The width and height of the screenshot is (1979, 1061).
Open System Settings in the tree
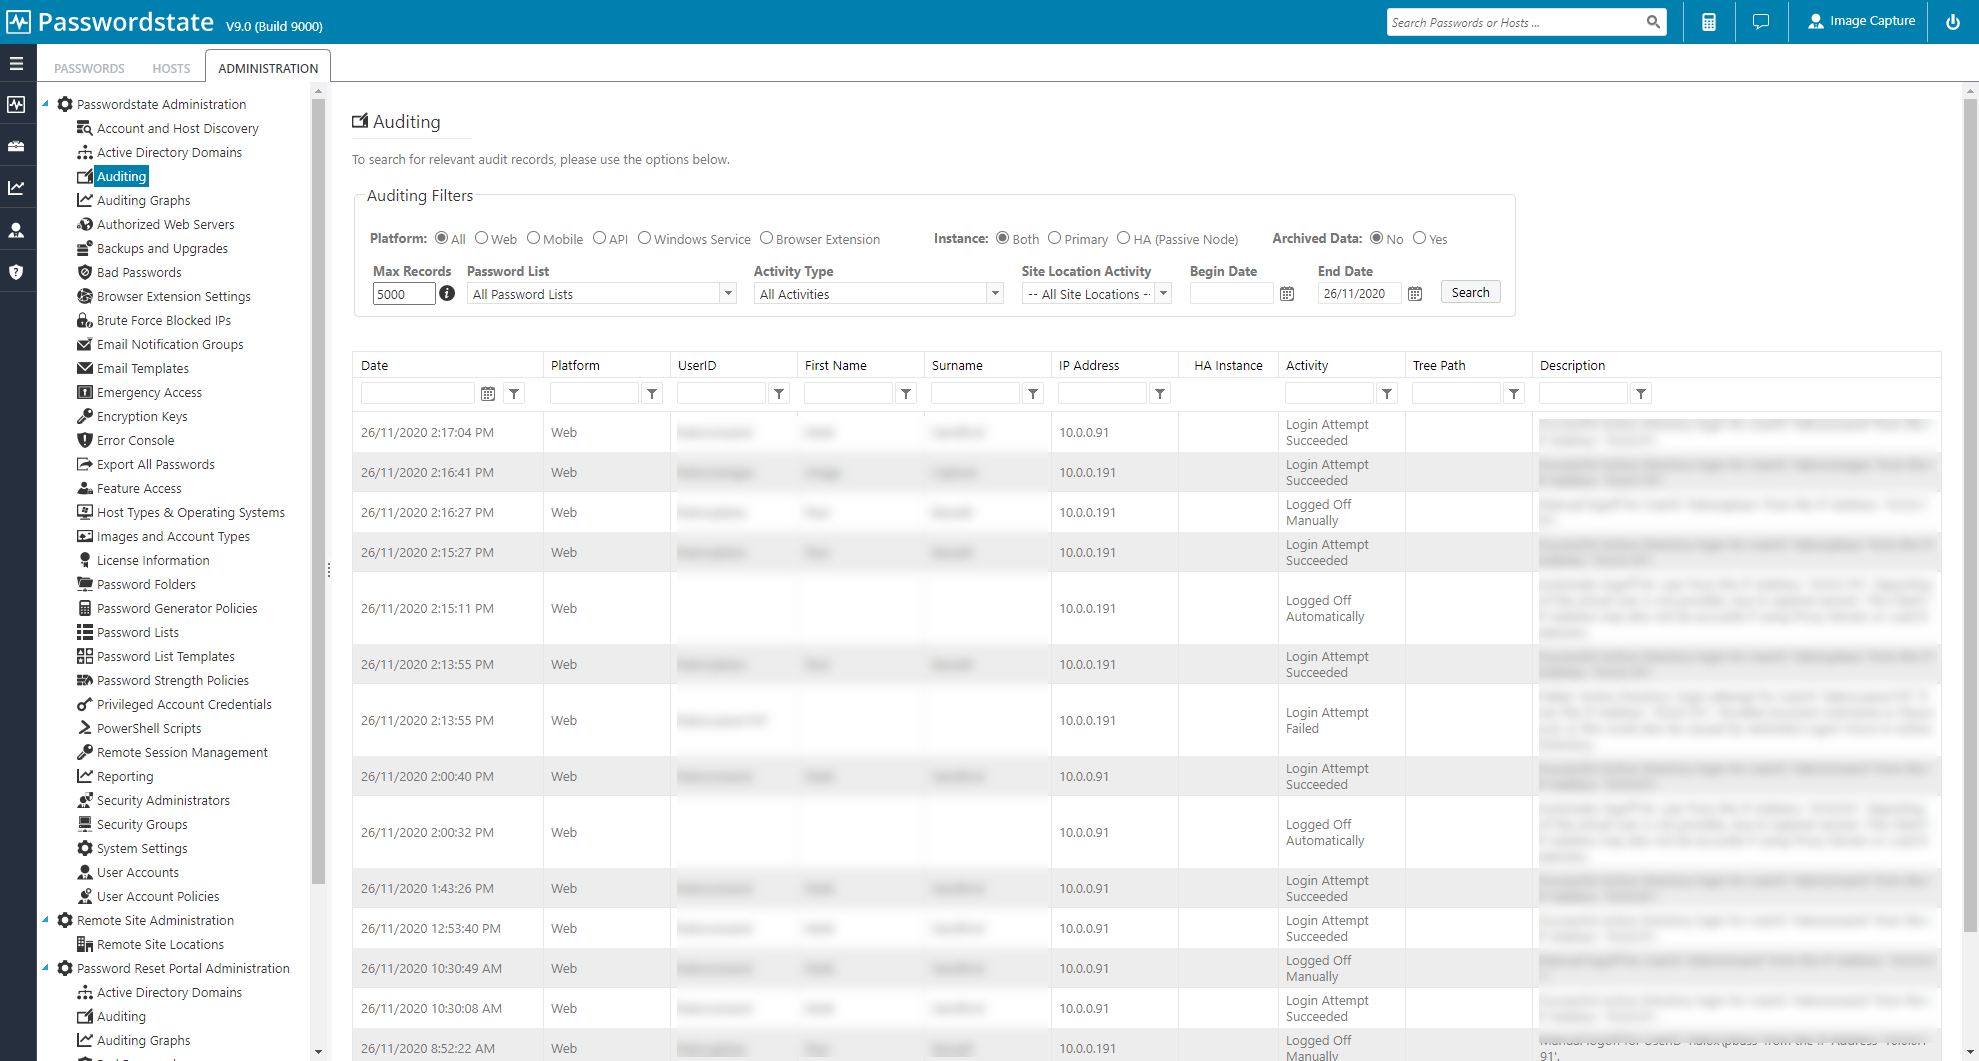[142, 848]
